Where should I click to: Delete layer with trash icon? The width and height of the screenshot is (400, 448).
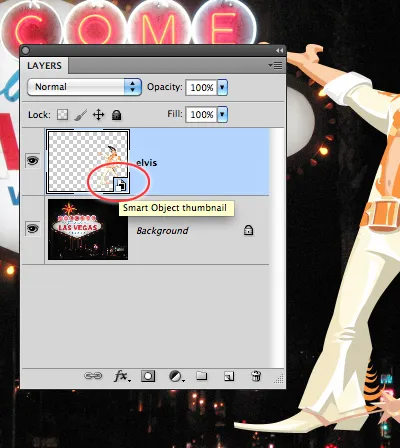[256, 376]
